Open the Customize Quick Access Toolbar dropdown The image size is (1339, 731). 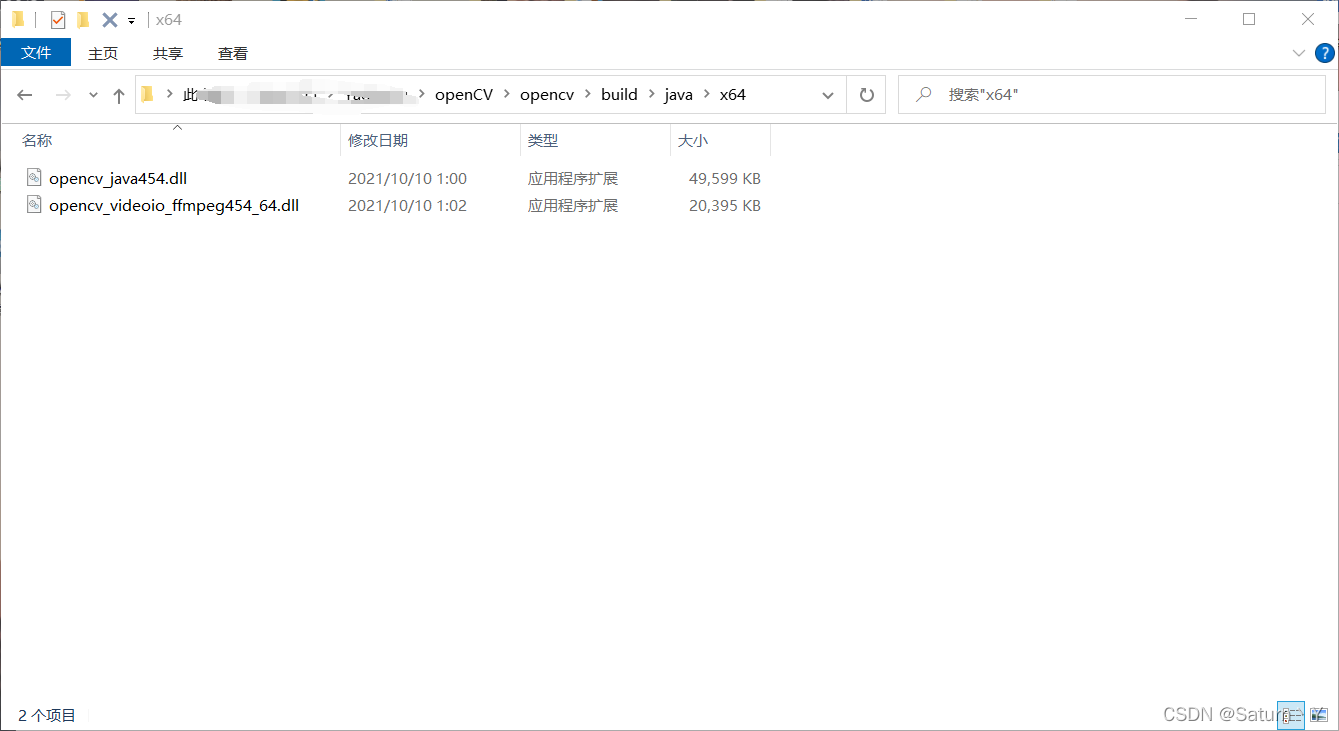coord(131,21)
